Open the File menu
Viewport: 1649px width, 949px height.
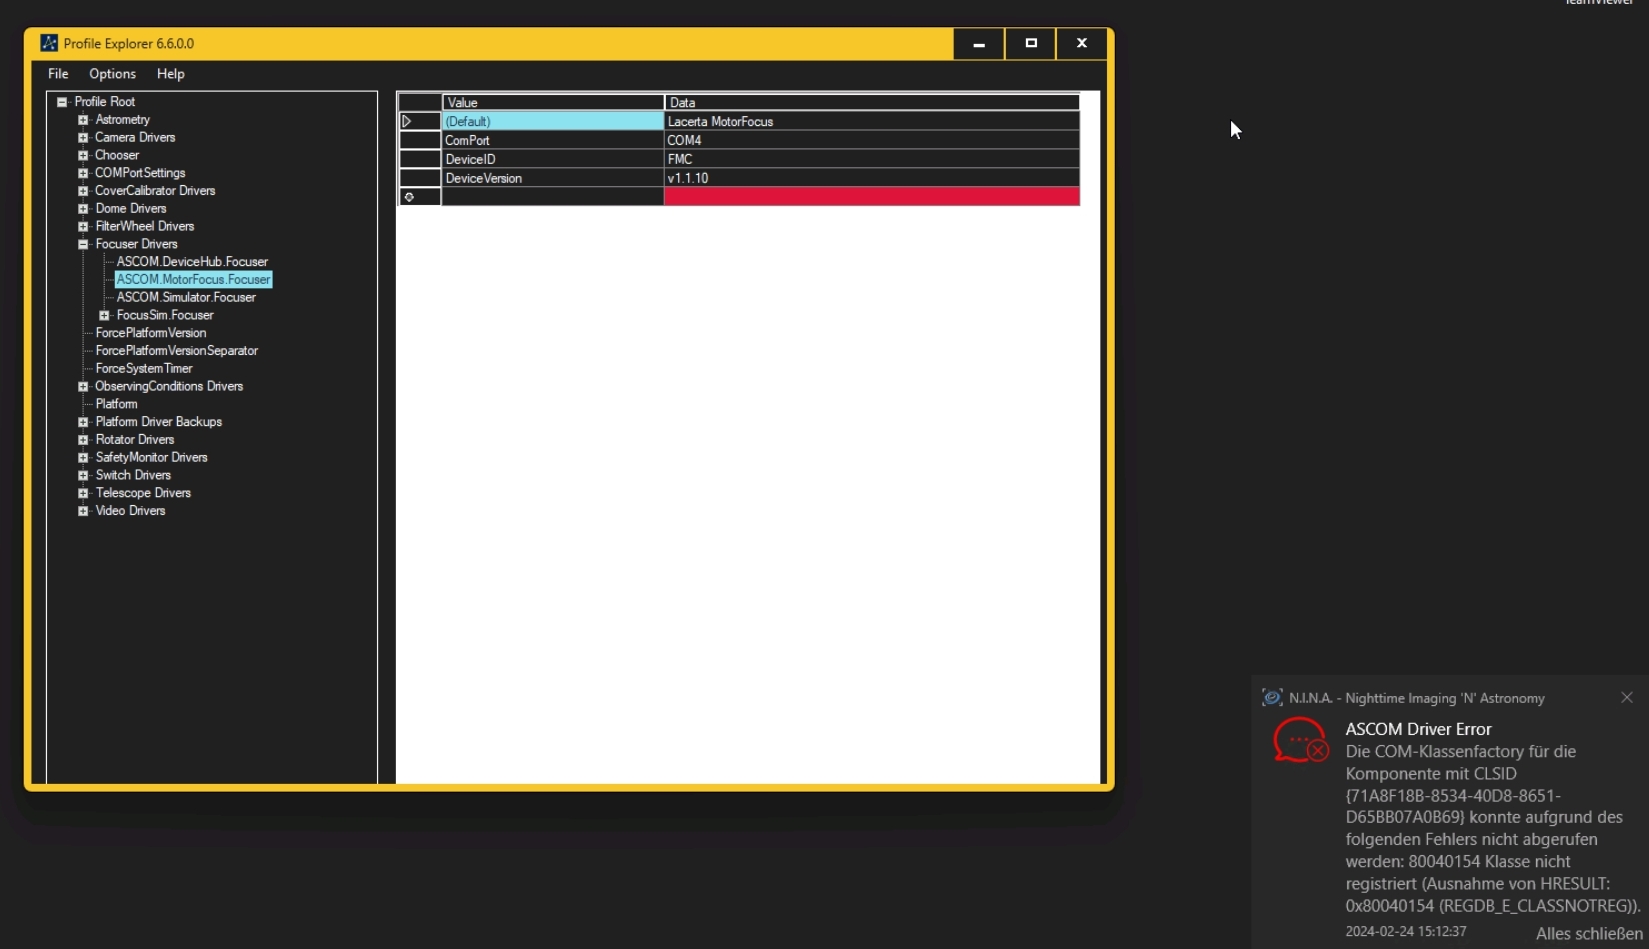click(58, 74)
